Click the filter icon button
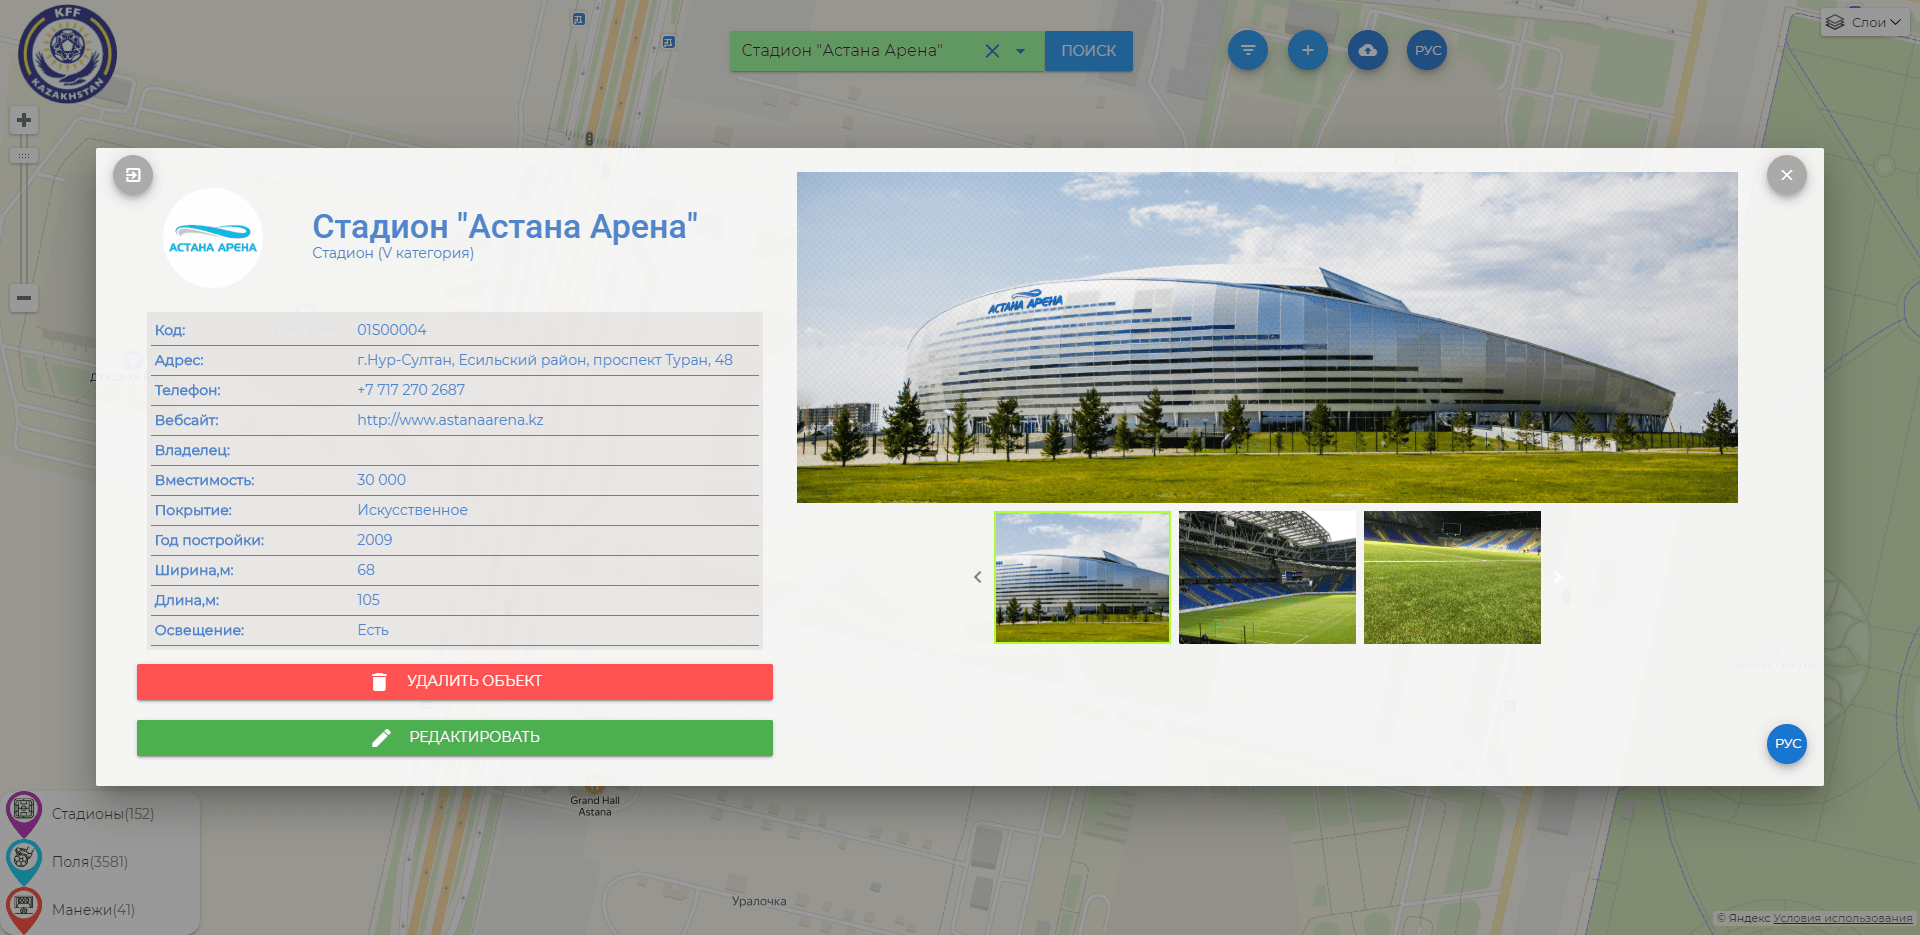Image resolution: width=1920 pixels, height=935 pixels. pyautogui.click(x=1247, y=50)
